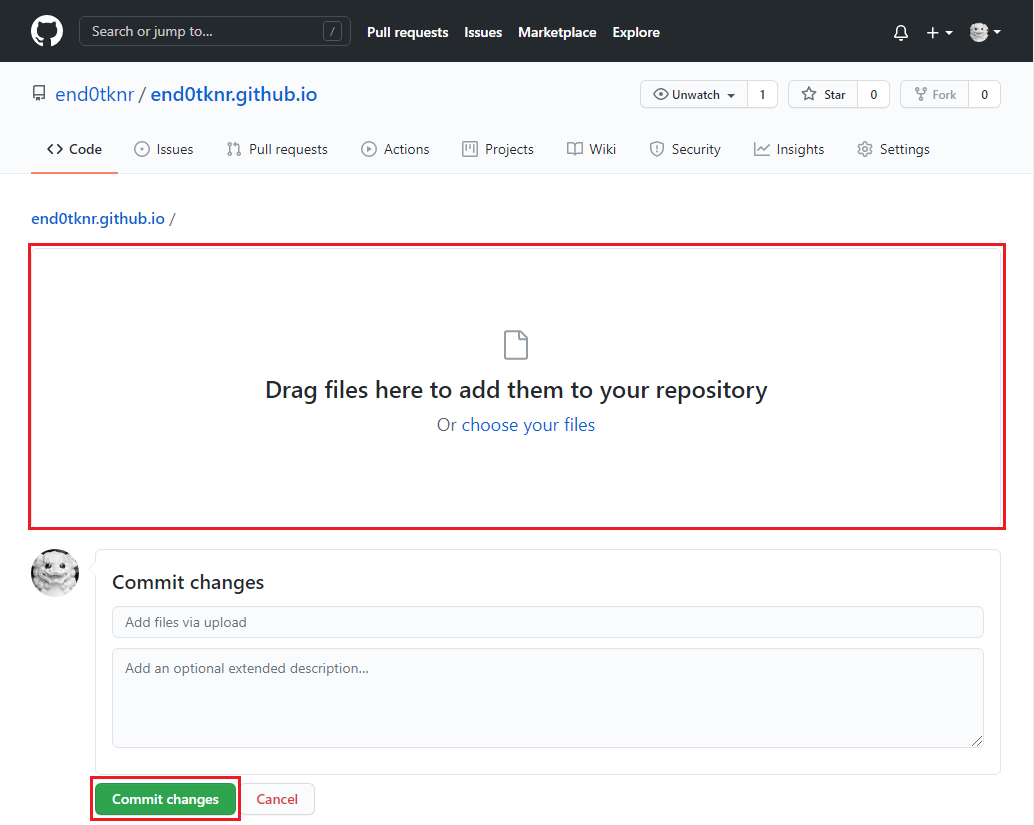Click the Insights graph icon
Screen dimensions: 1034x825
[762, 150]
